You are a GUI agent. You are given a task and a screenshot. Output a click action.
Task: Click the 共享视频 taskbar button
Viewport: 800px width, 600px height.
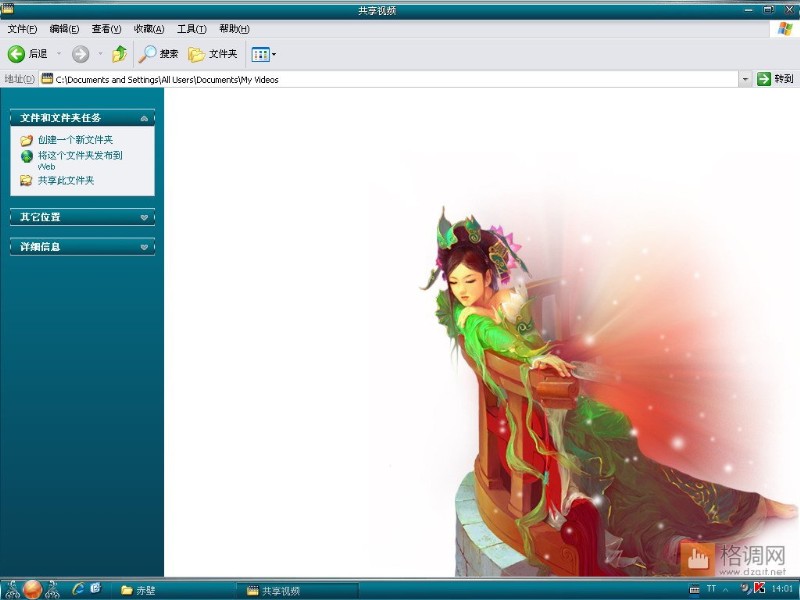[x=298, y=591]
